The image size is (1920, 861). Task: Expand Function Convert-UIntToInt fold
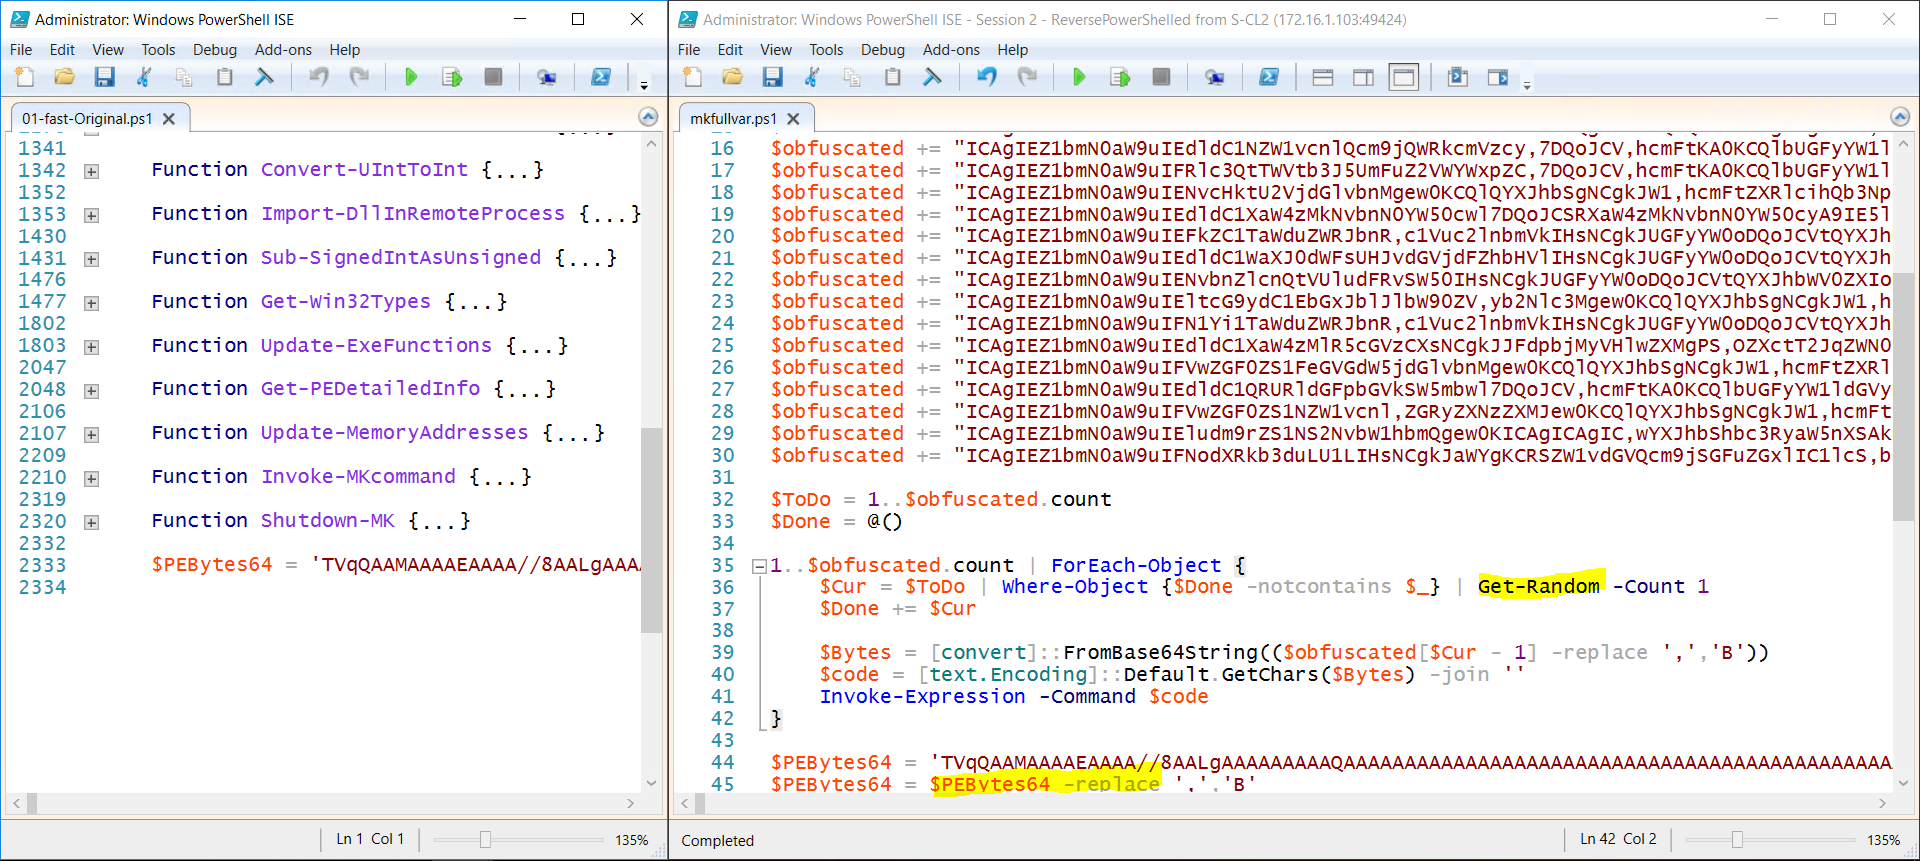click(91, 171)
